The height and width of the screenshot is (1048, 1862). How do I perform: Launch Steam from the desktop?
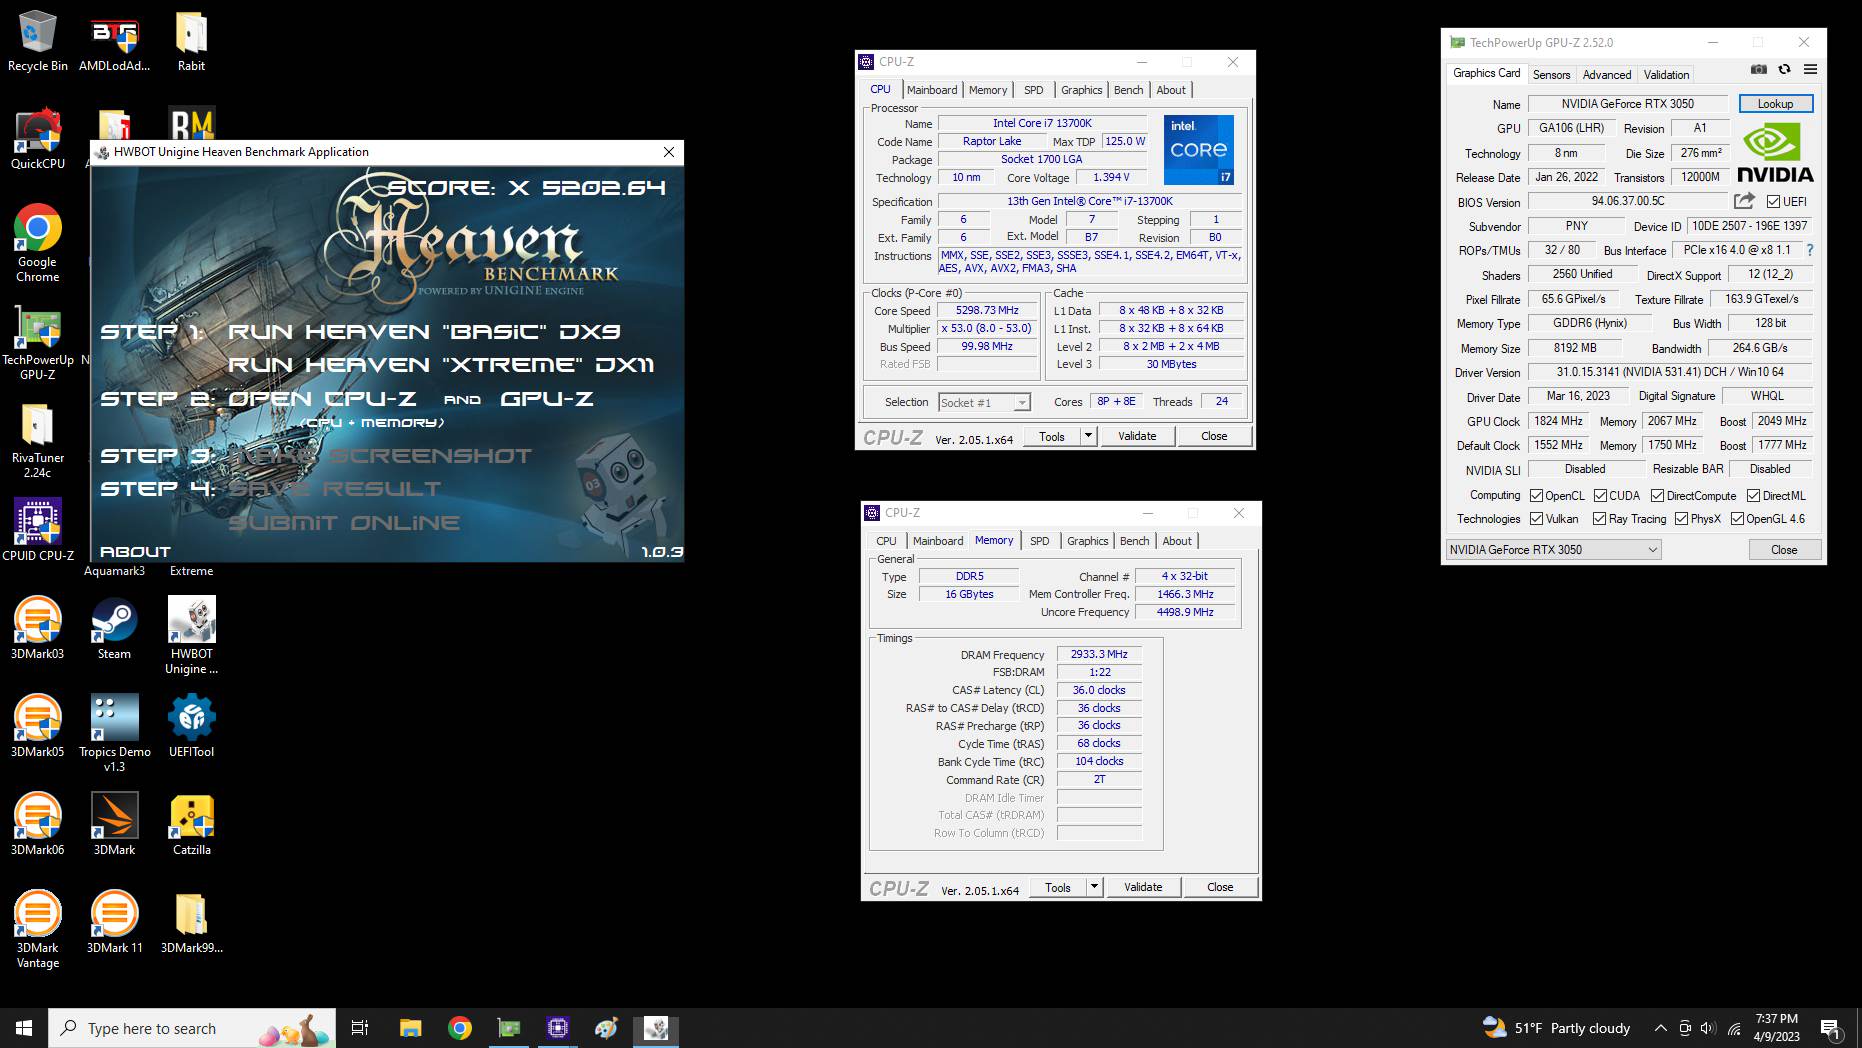(x=114, y=628)
